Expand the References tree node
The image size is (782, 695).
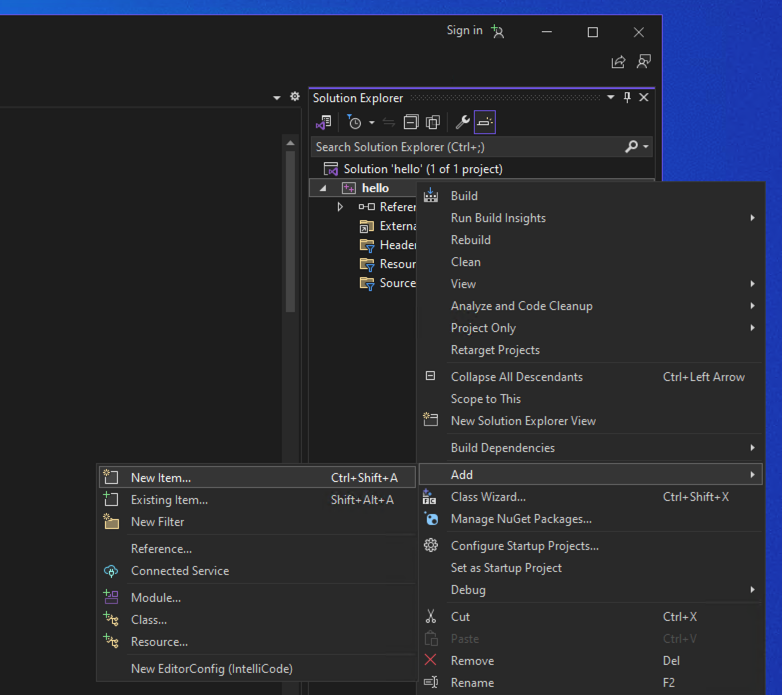(340, 207)
